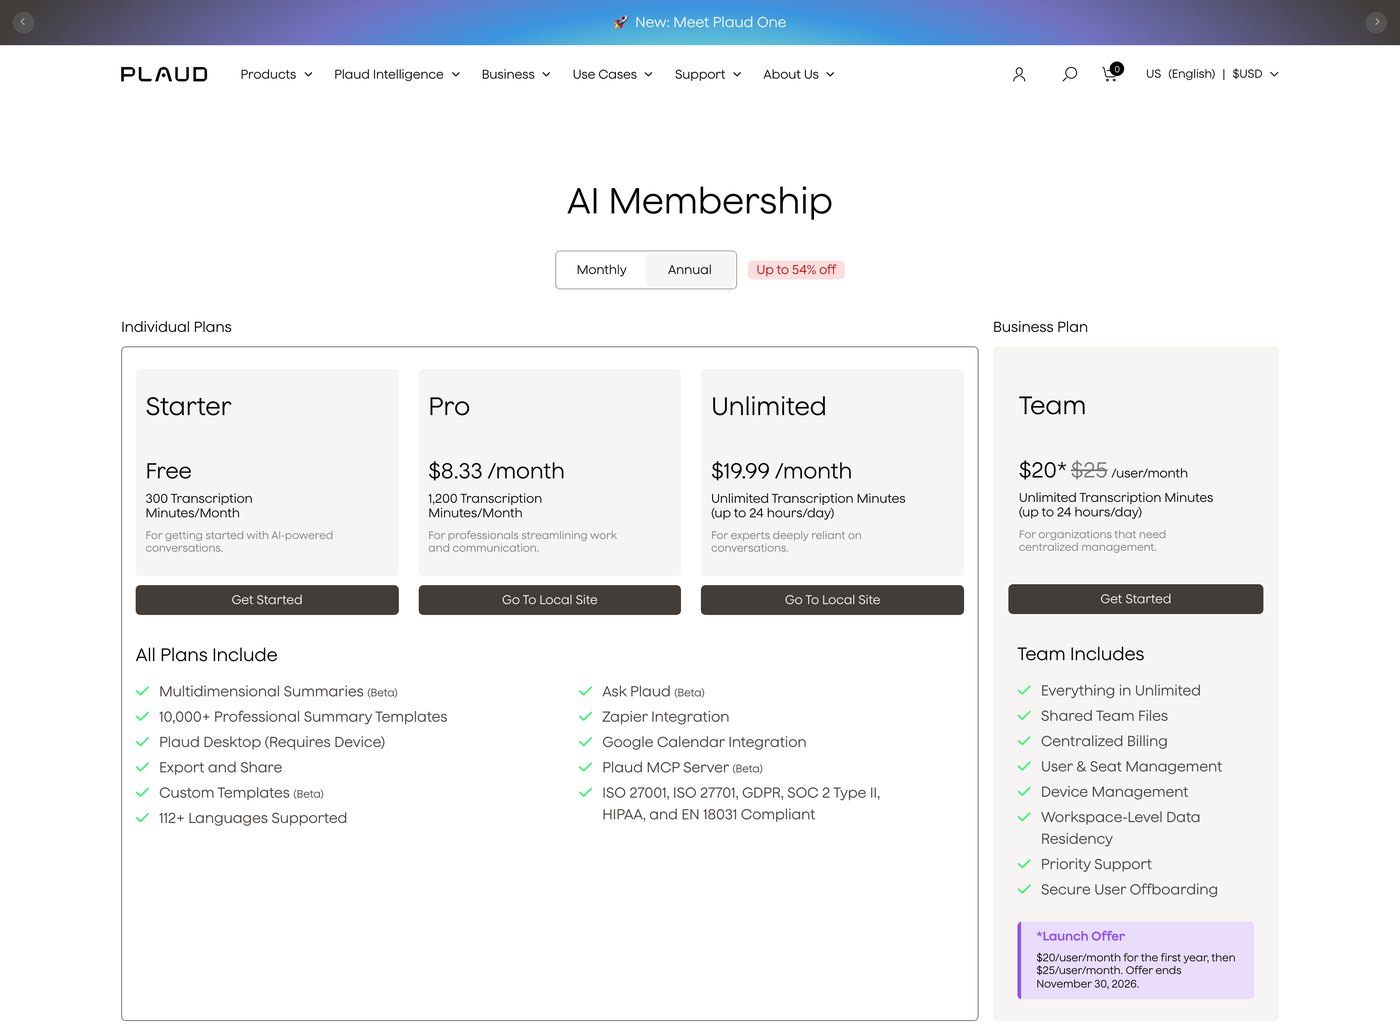Click Get Started under Starter plan
1400x1026 pixels.
click(x=267, y=600)
